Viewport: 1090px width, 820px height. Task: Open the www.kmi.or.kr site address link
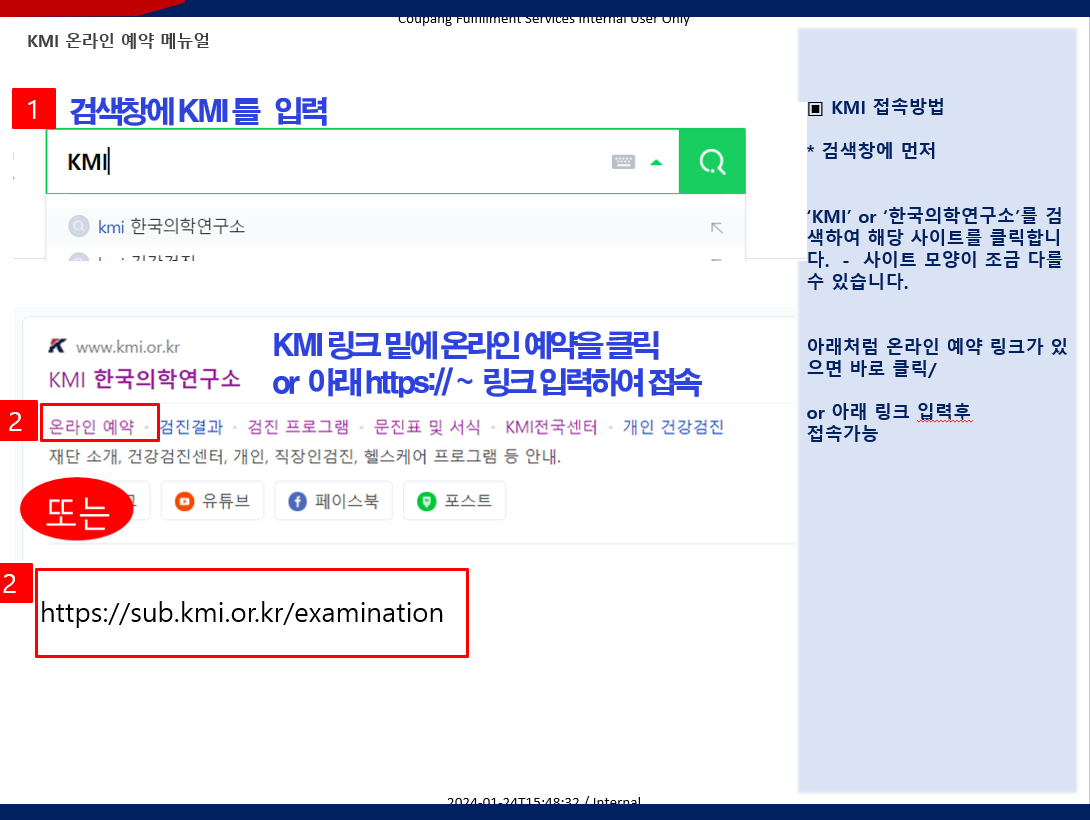click(128, 347)
